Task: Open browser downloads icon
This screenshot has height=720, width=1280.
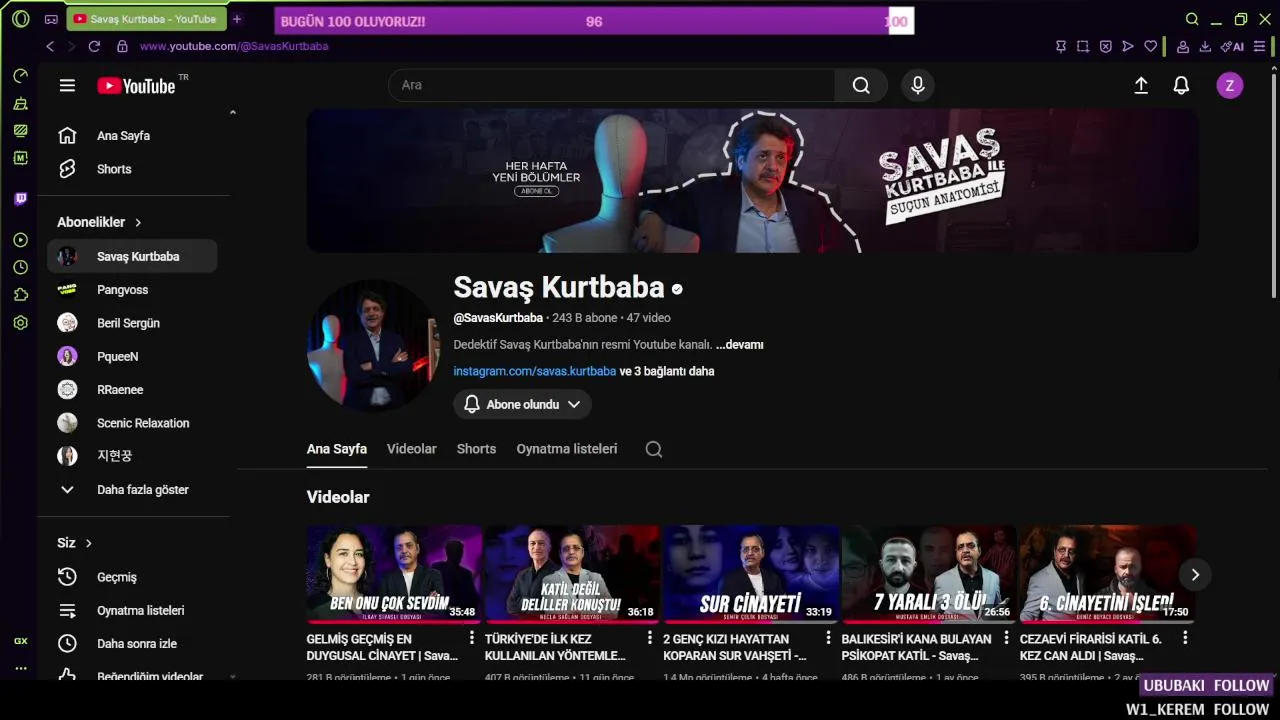Action: pos(1205,46)
